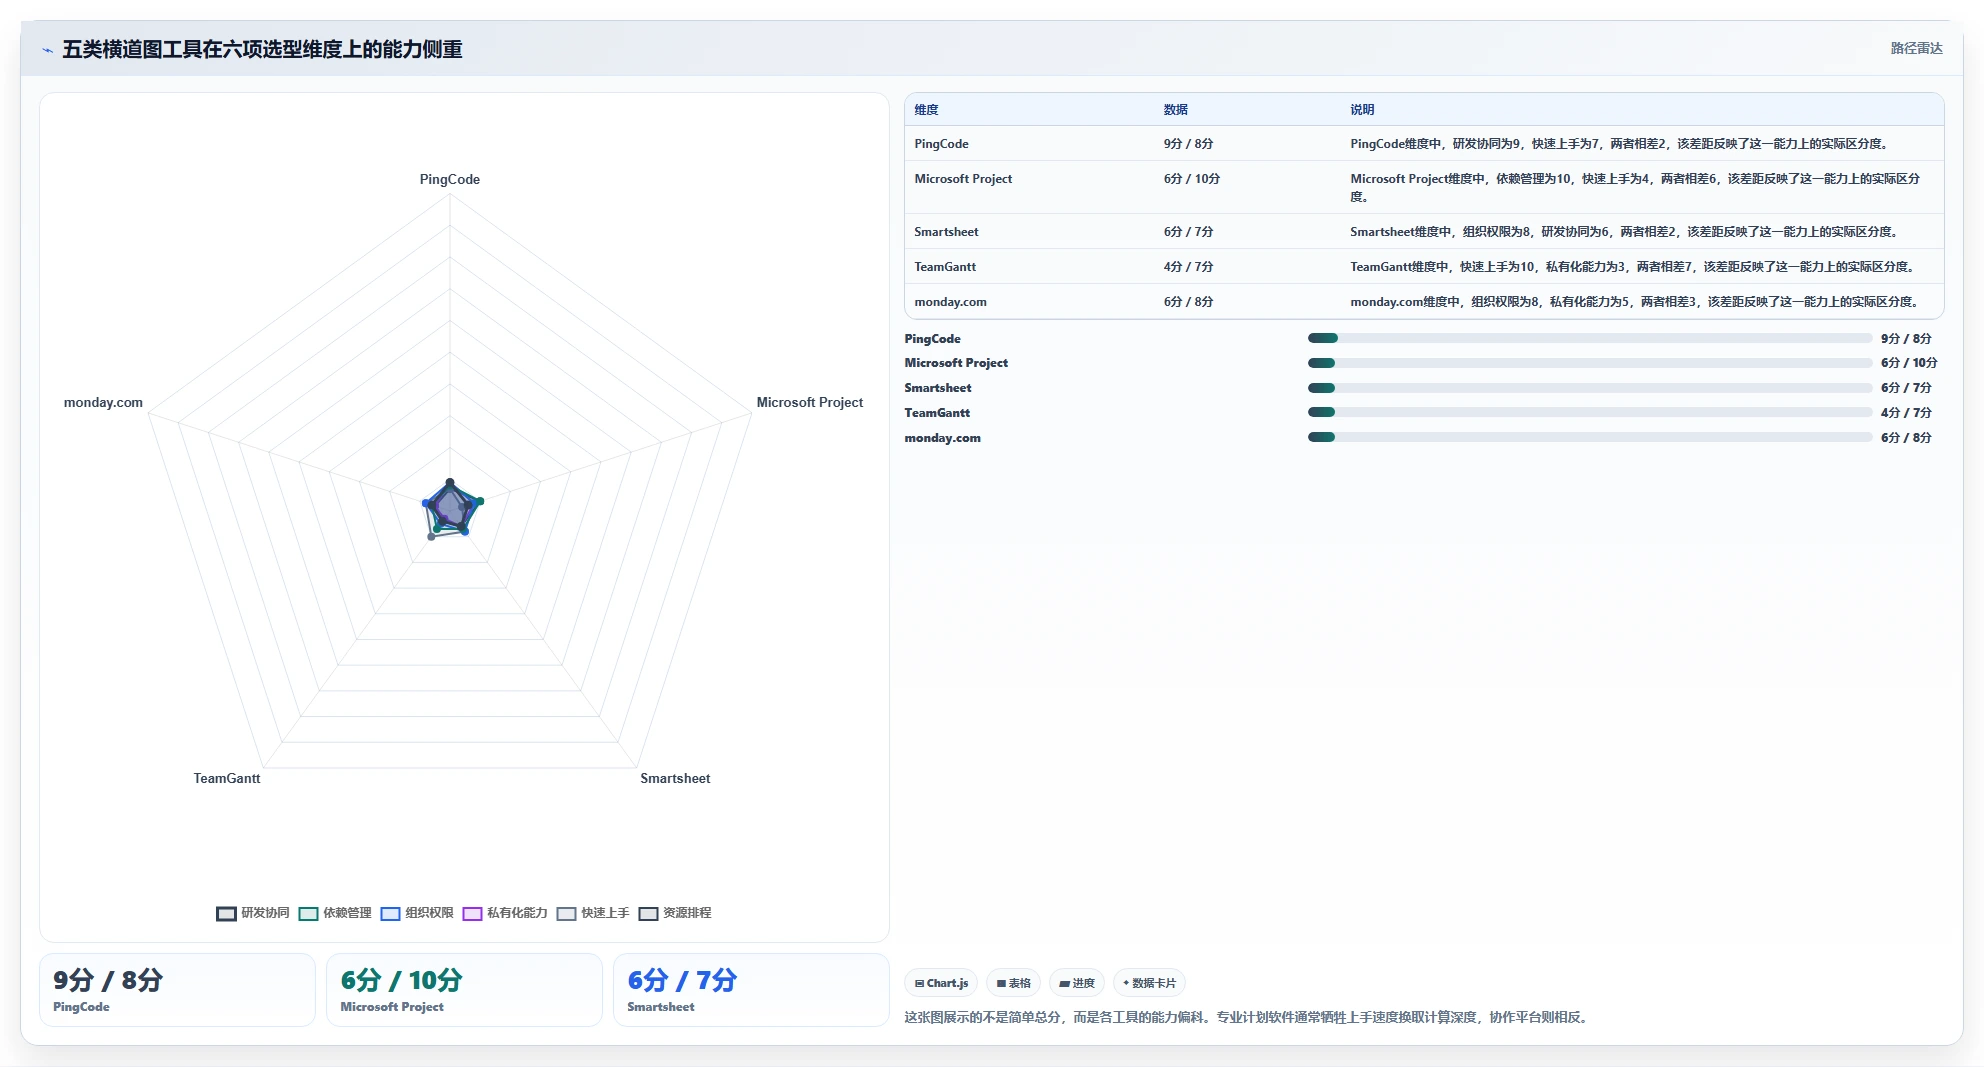The image size is (1984, 1067).
Task: Click the Microsoft Project label in progress list
Action: click(x=956, y=363)
